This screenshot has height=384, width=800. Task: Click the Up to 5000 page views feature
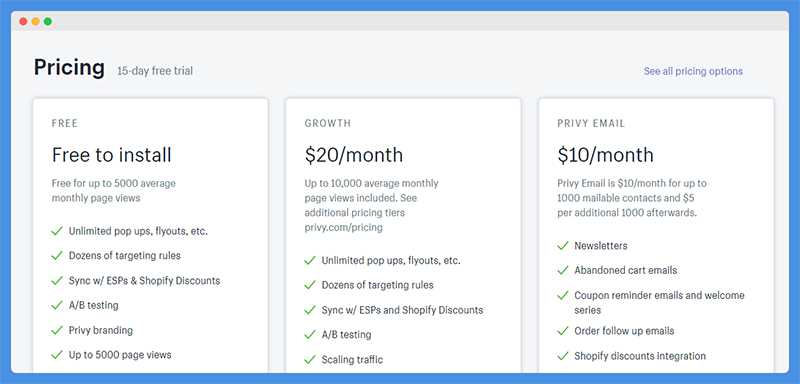(x=120, y=355)
